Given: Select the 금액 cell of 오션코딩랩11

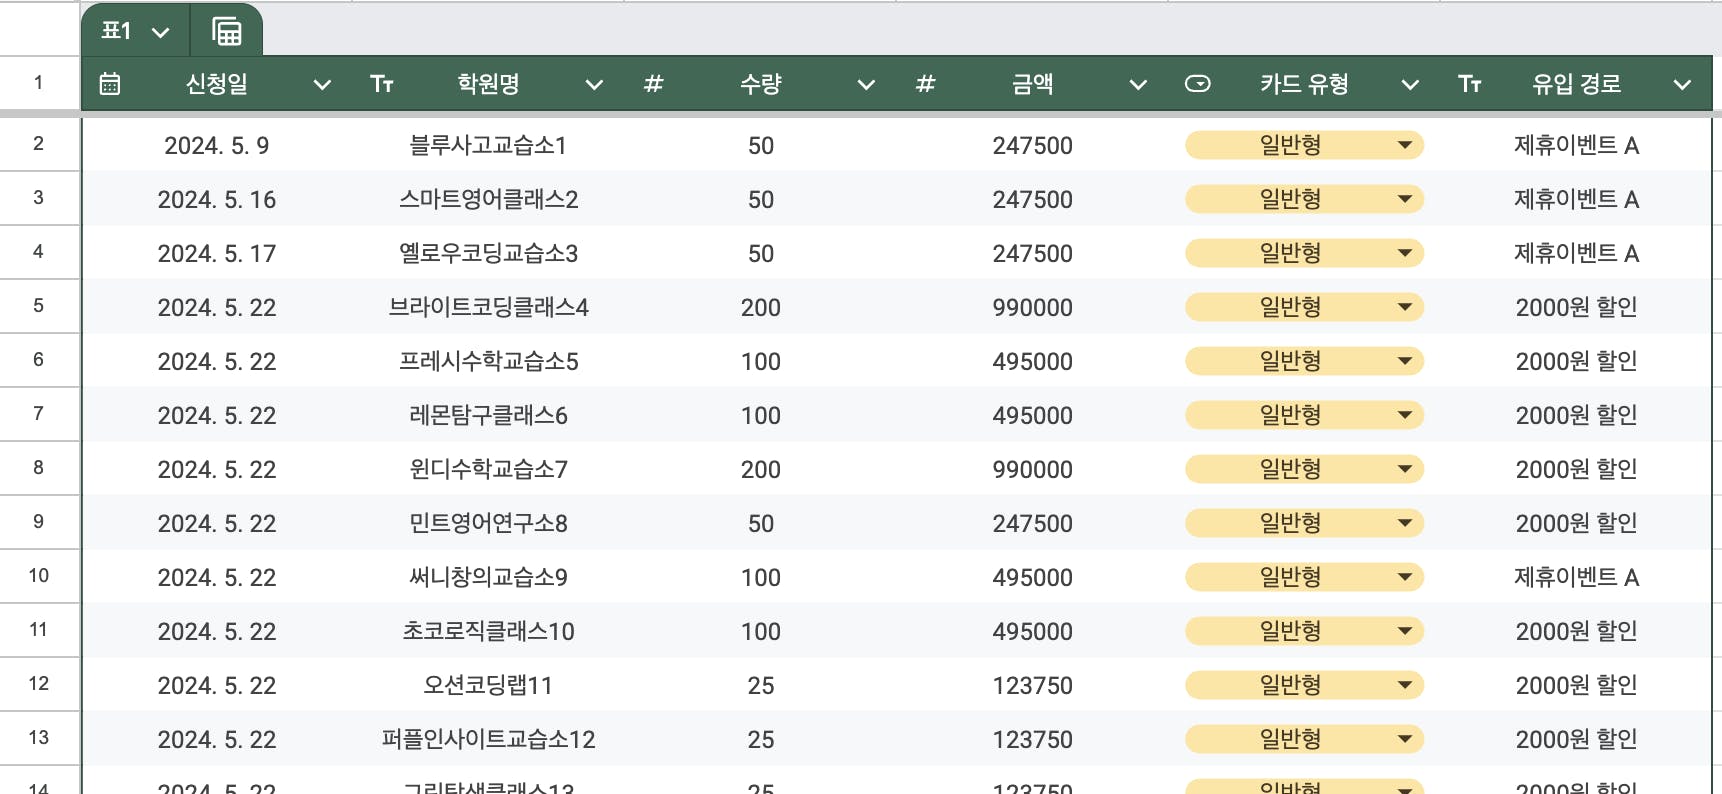Looking at the screenshot, I should (1033, 686).
